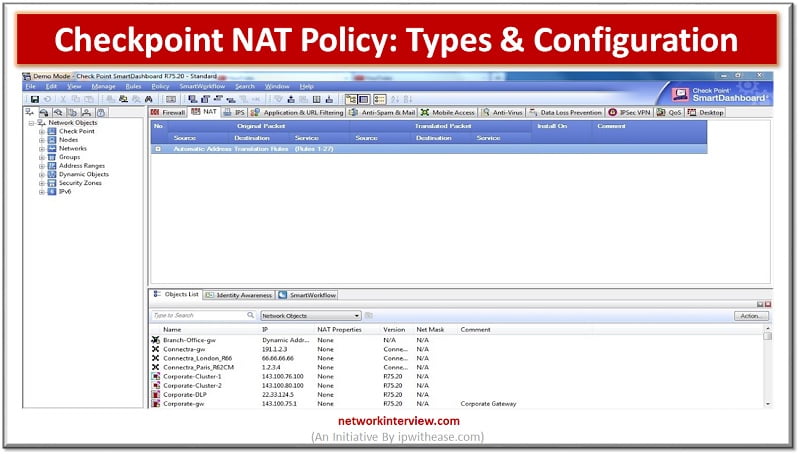The image size is (800, 455).
Task: Open the Policy menu
Action: click(160, 86)
